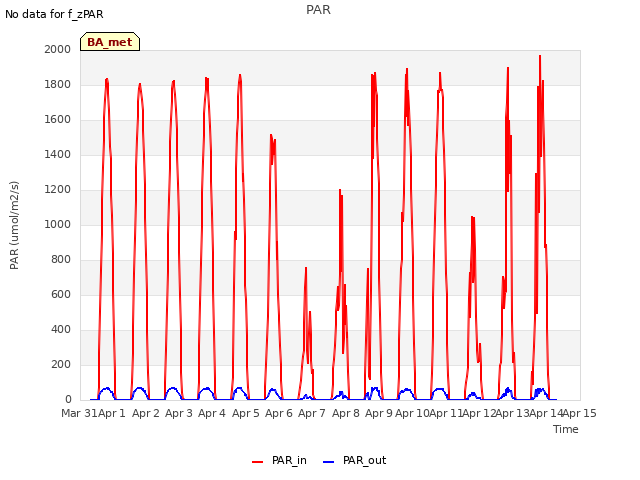Click the 200 y-axis tick label

tap(61, 364)
